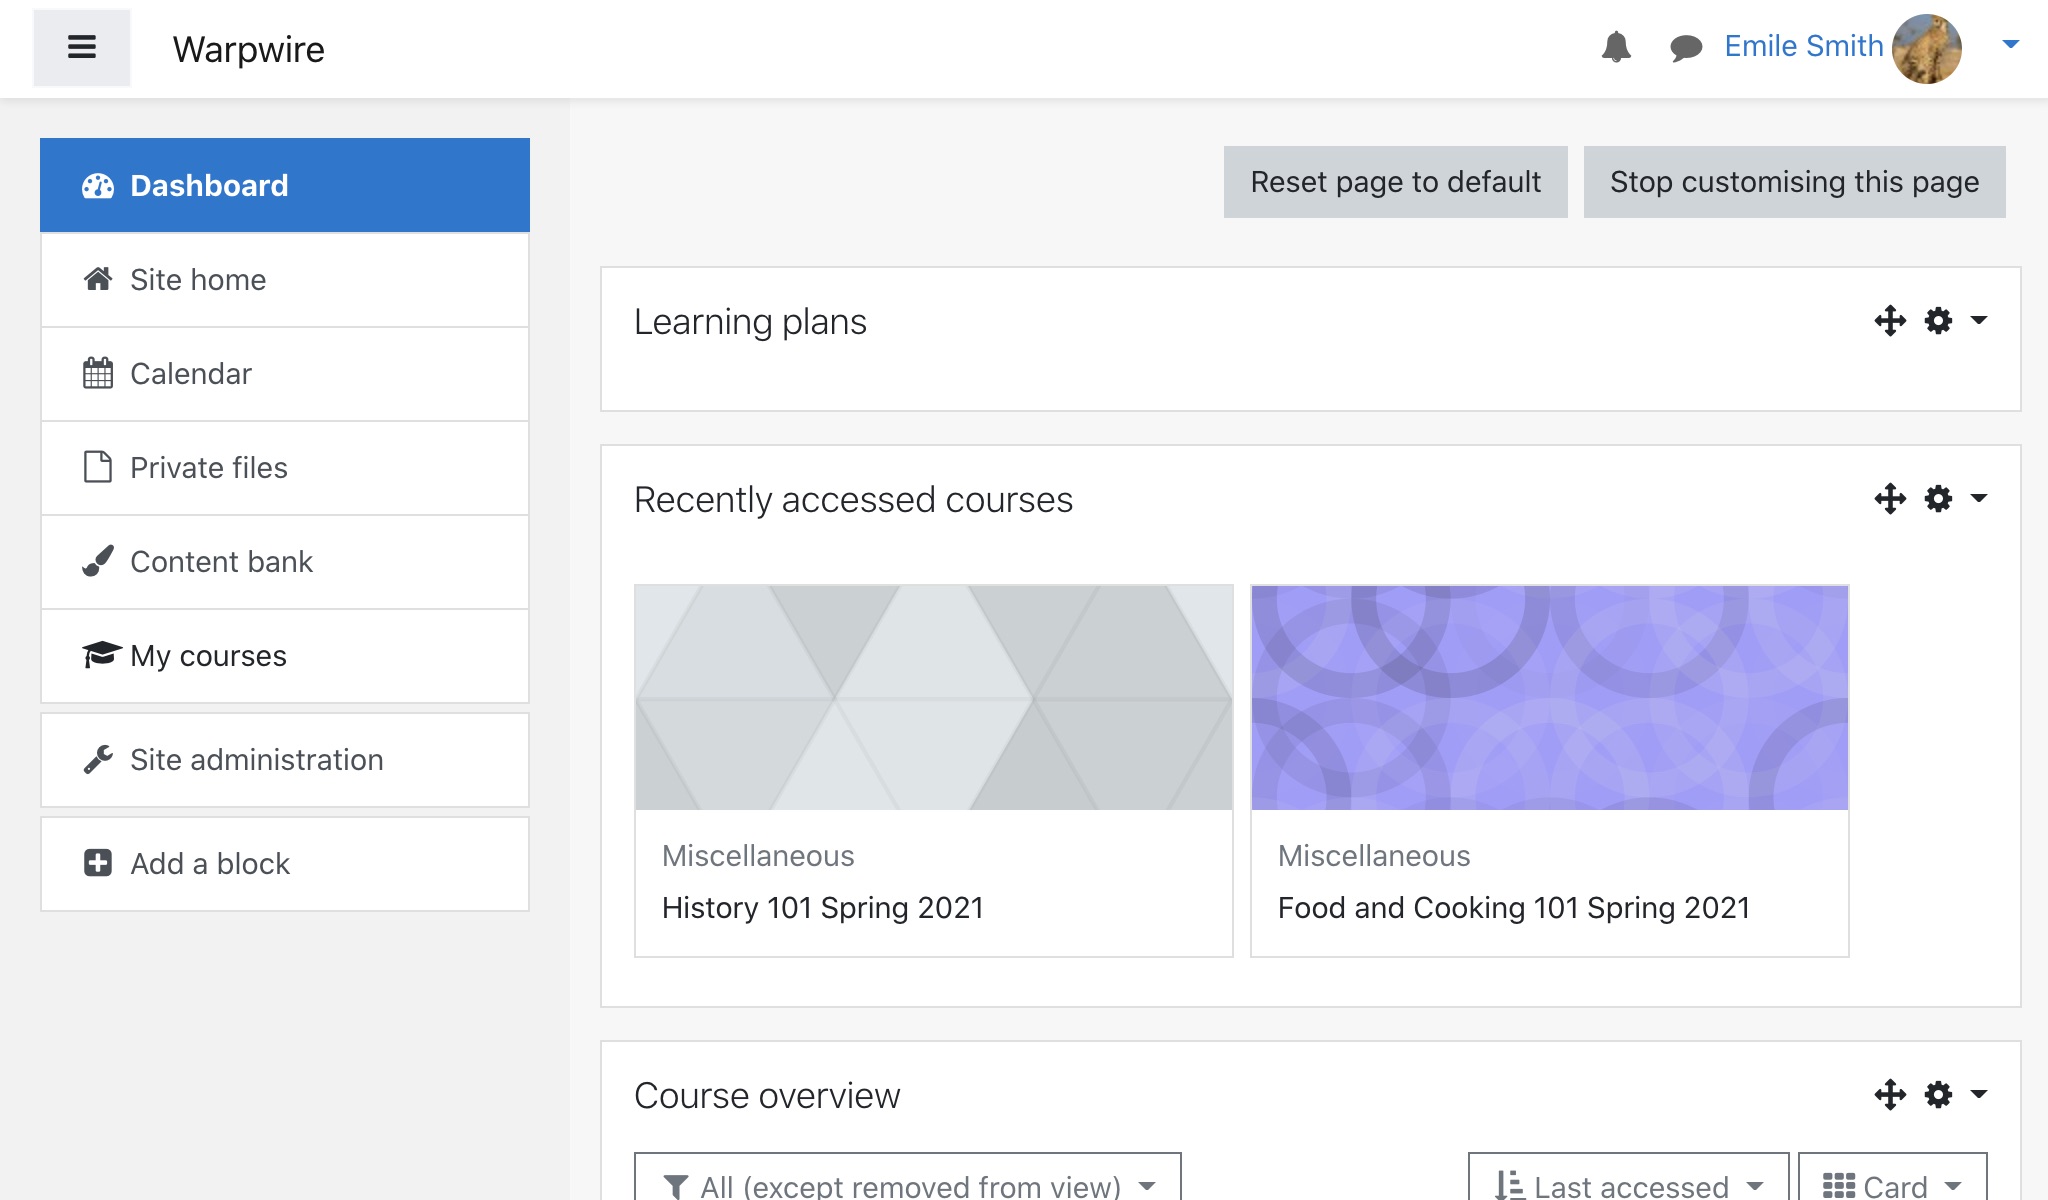Image resolution: width=2048 pixels, height=1200 pixels.
Task: Click the Add a block item
Action: [209, 864]
